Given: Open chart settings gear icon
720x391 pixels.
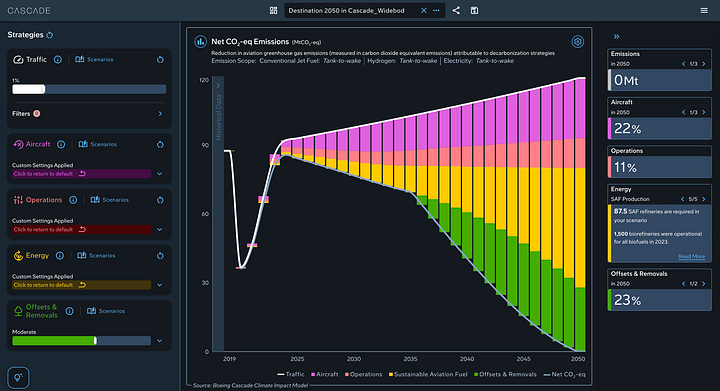Looking at the screenshot, I should 578,42.
